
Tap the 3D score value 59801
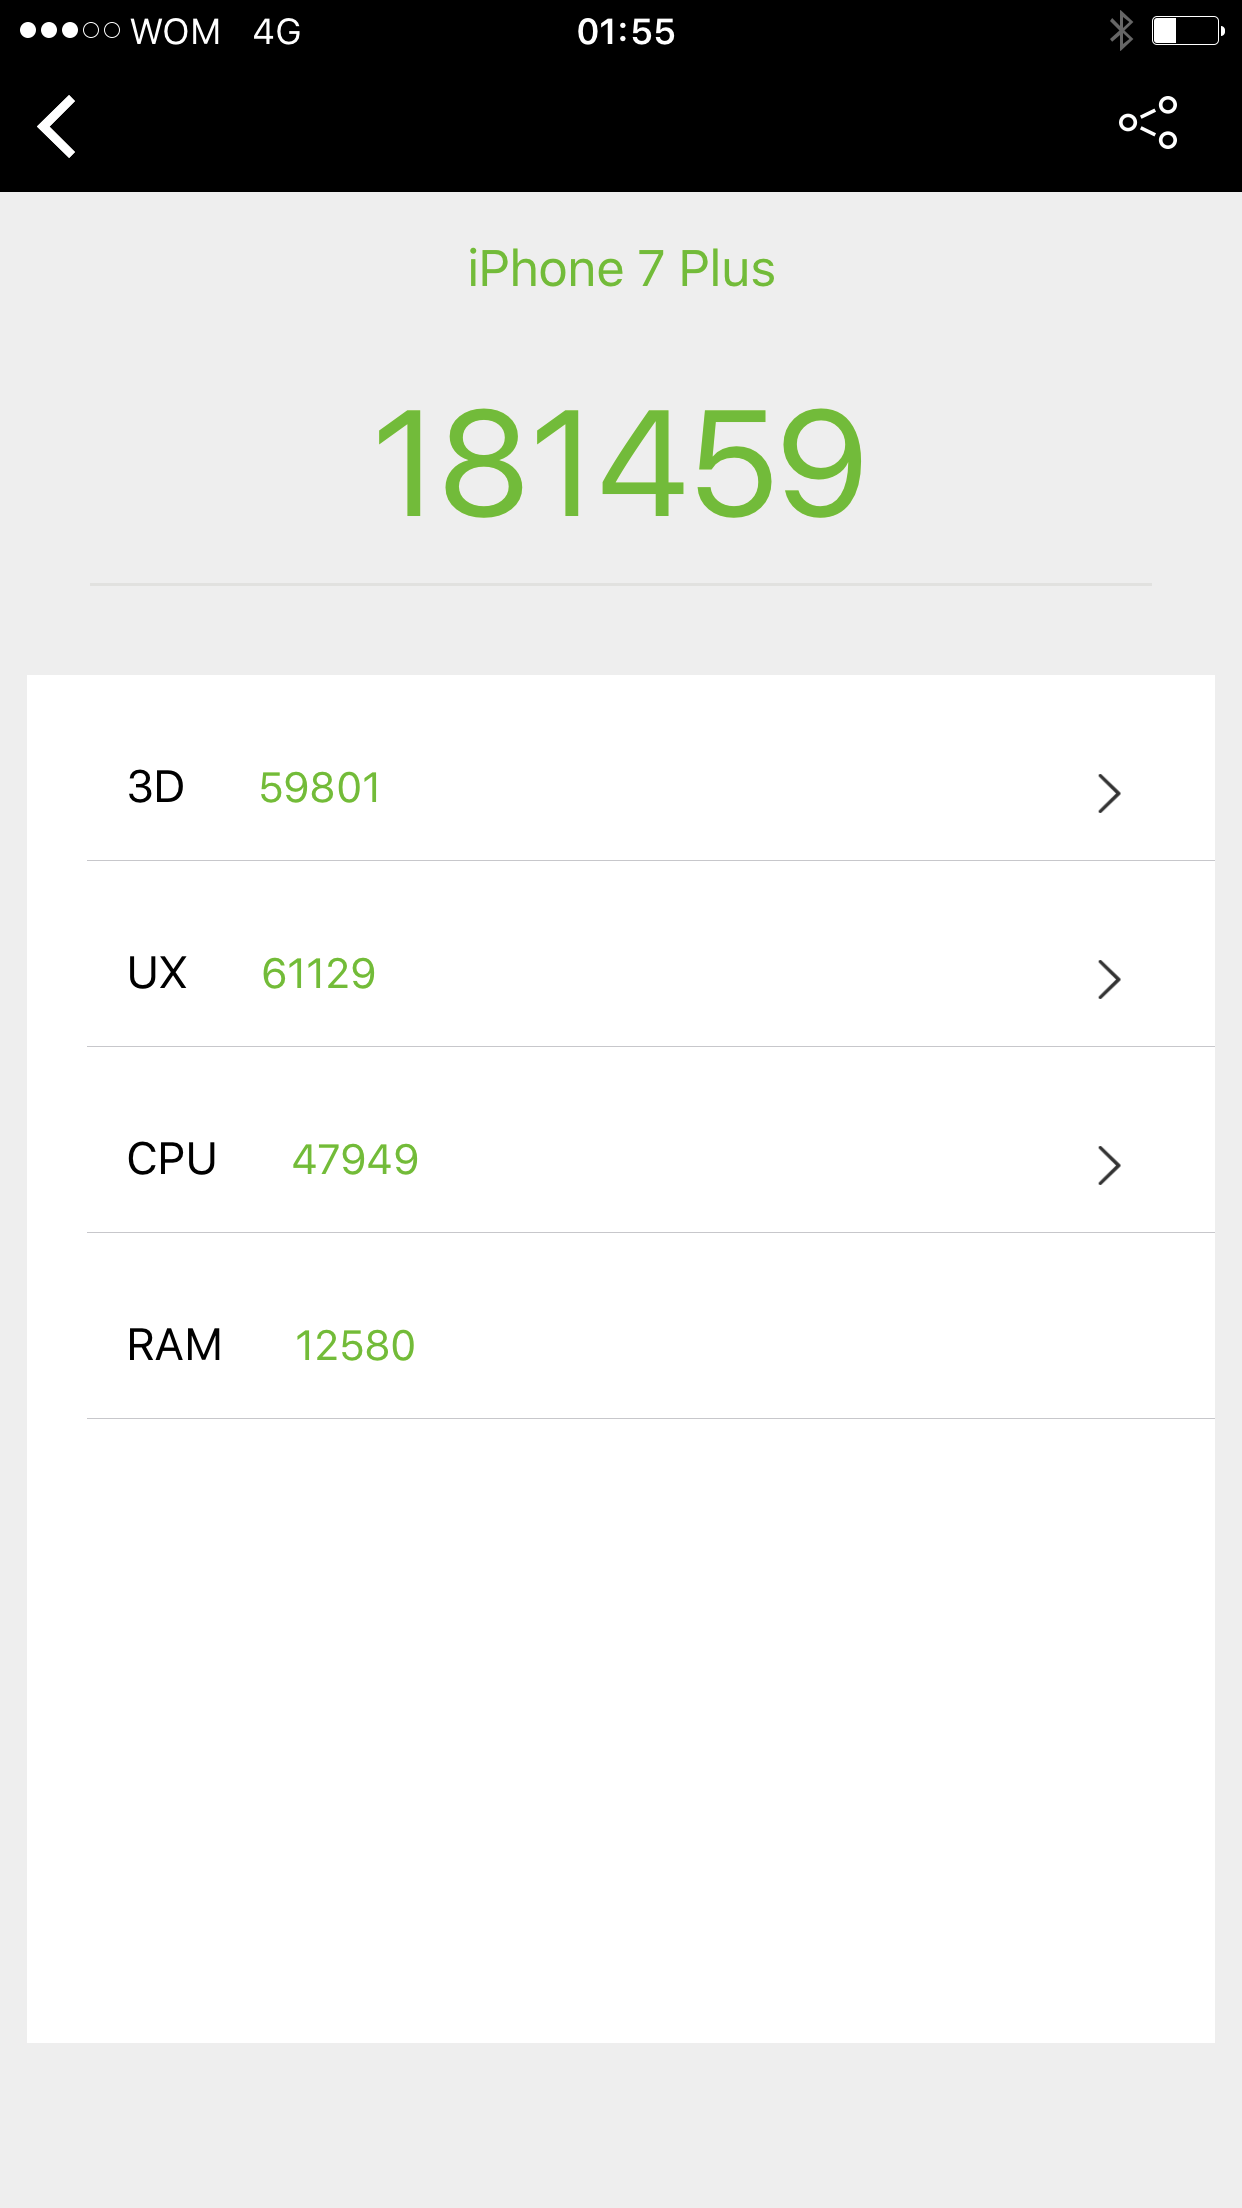pos(320,788)
